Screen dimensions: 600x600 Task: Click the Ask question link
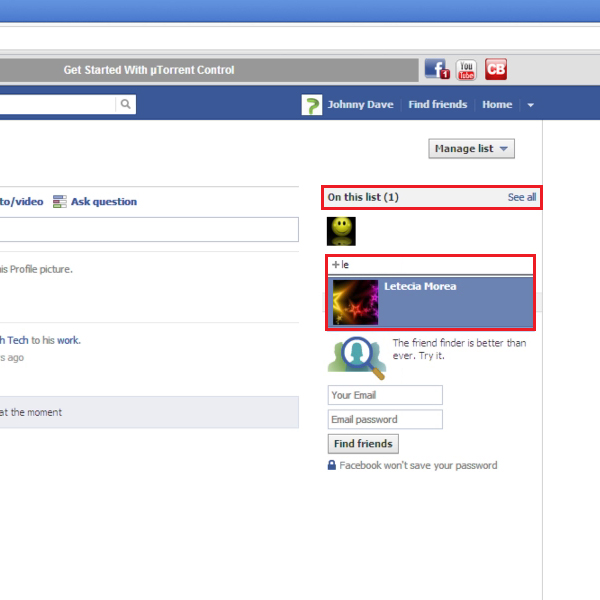pyautogui.click(x=104, y=202)
